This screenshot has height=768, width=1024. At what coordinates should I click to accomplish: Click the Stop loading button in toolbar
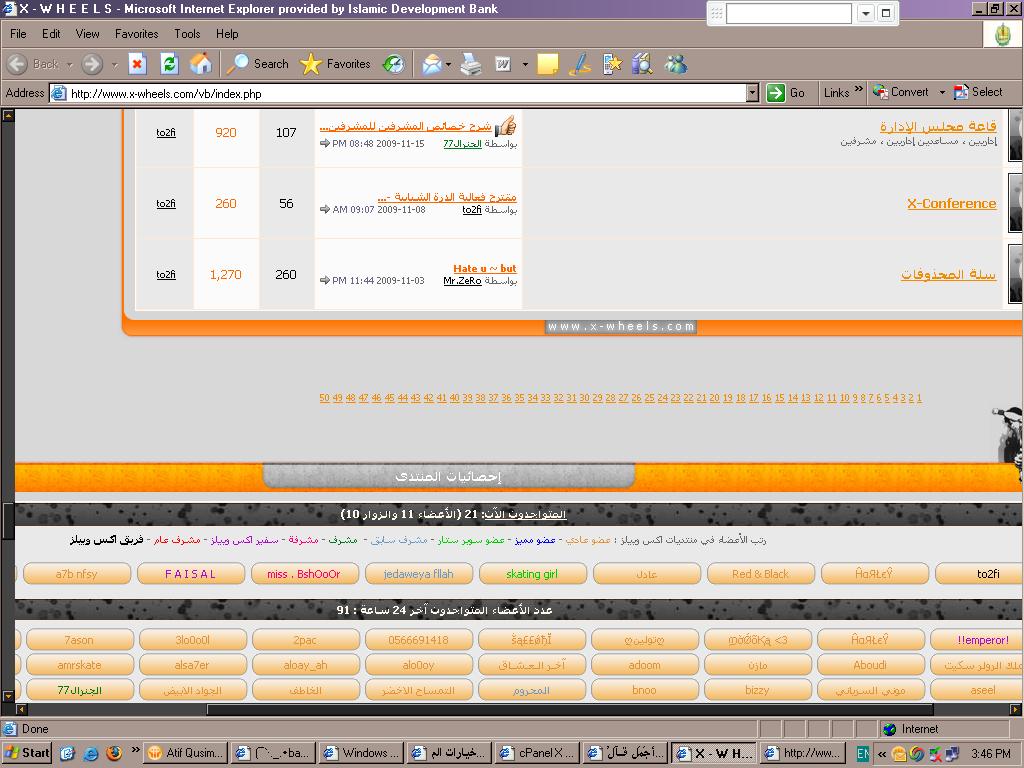click(138, 64)
